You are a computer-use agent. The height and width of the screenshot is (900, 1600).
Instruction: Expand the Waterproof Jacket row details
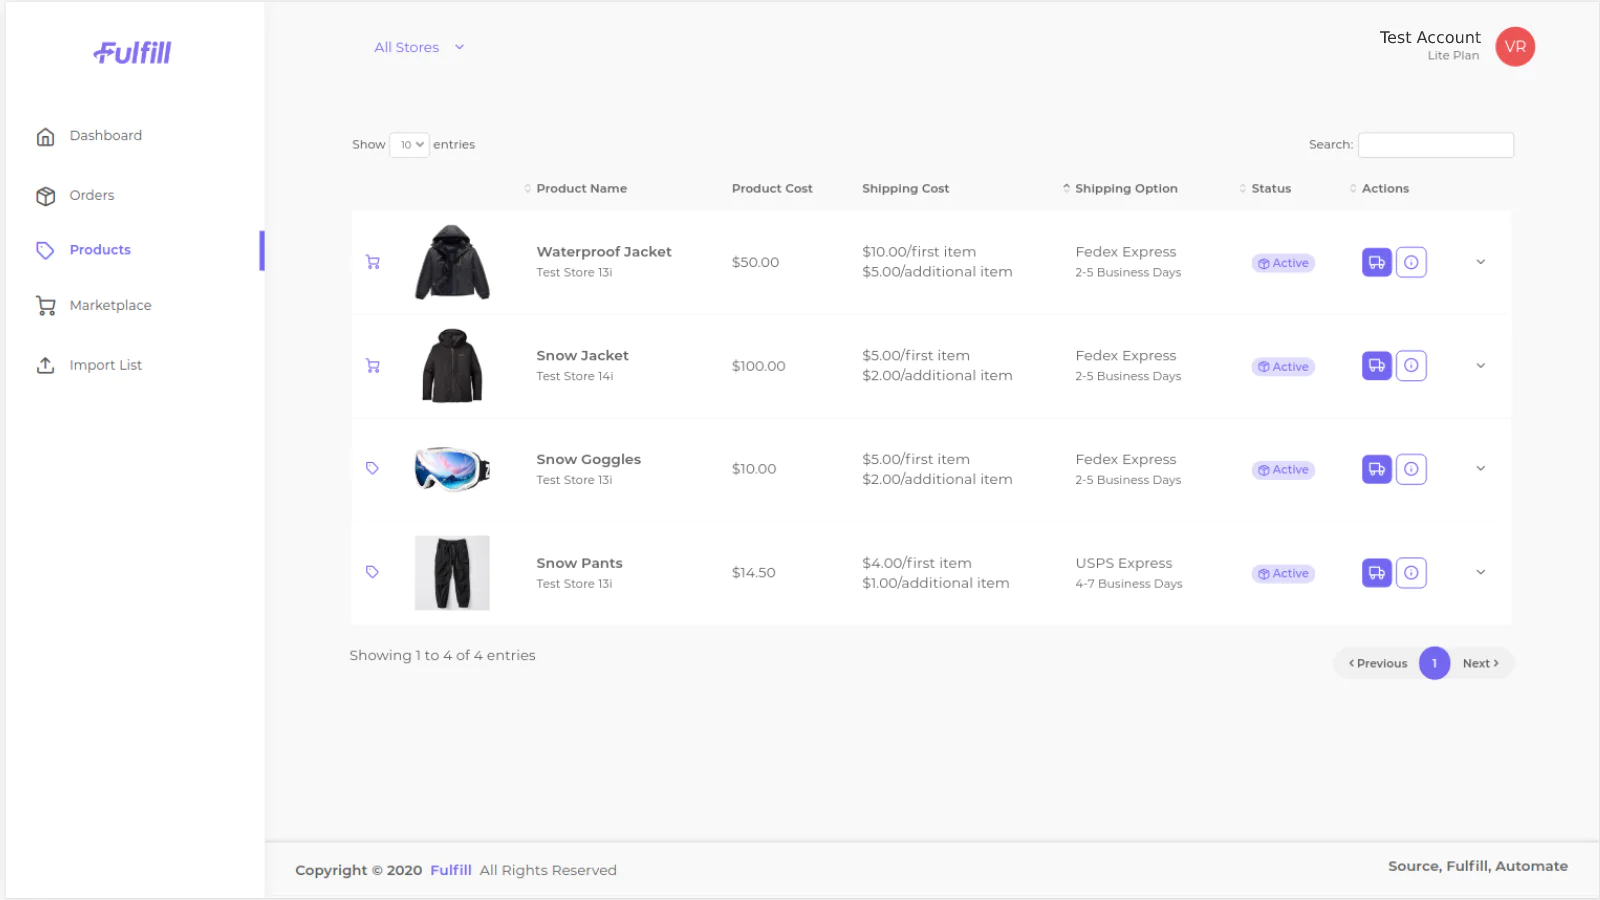click(x=1480, y=262)
